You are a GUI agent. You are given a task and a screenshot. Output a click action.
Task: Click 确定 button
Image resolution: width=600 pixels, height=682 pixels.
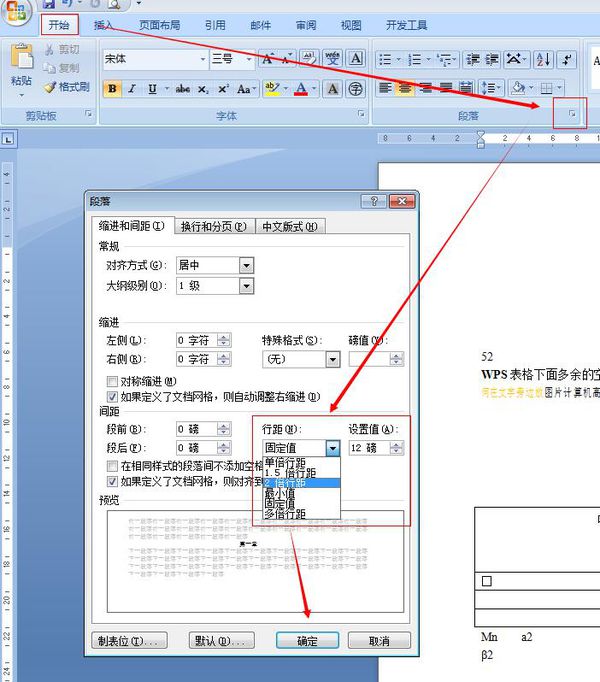coord(308,641)
